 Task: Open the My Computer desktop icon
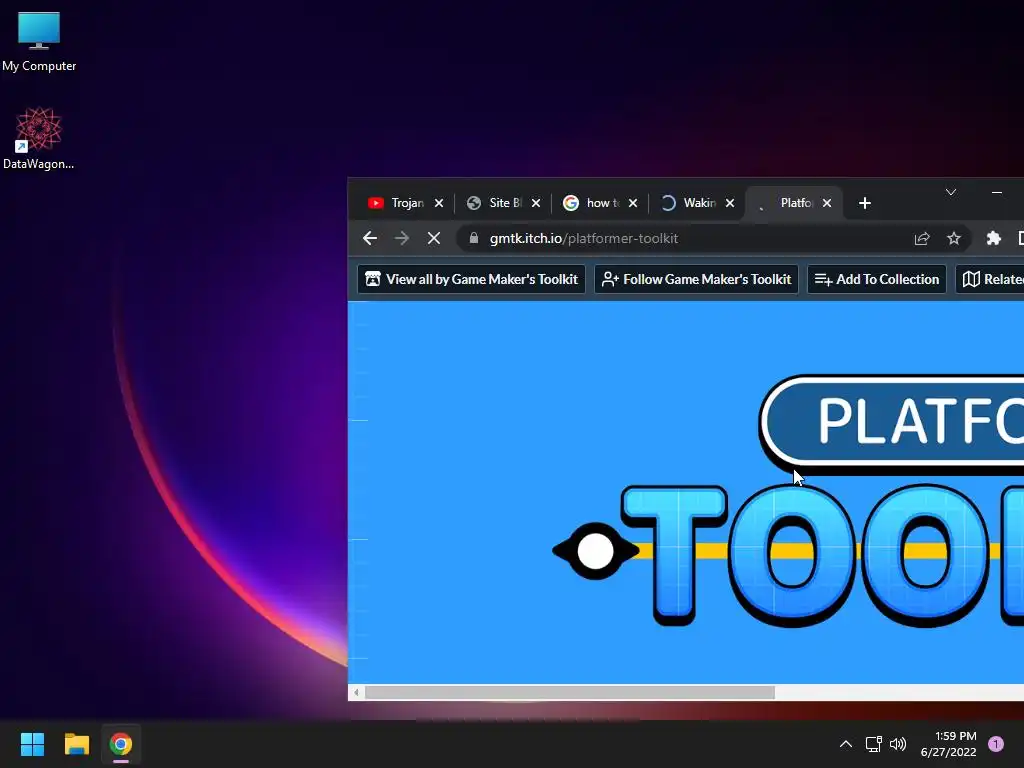click(39, 41)
